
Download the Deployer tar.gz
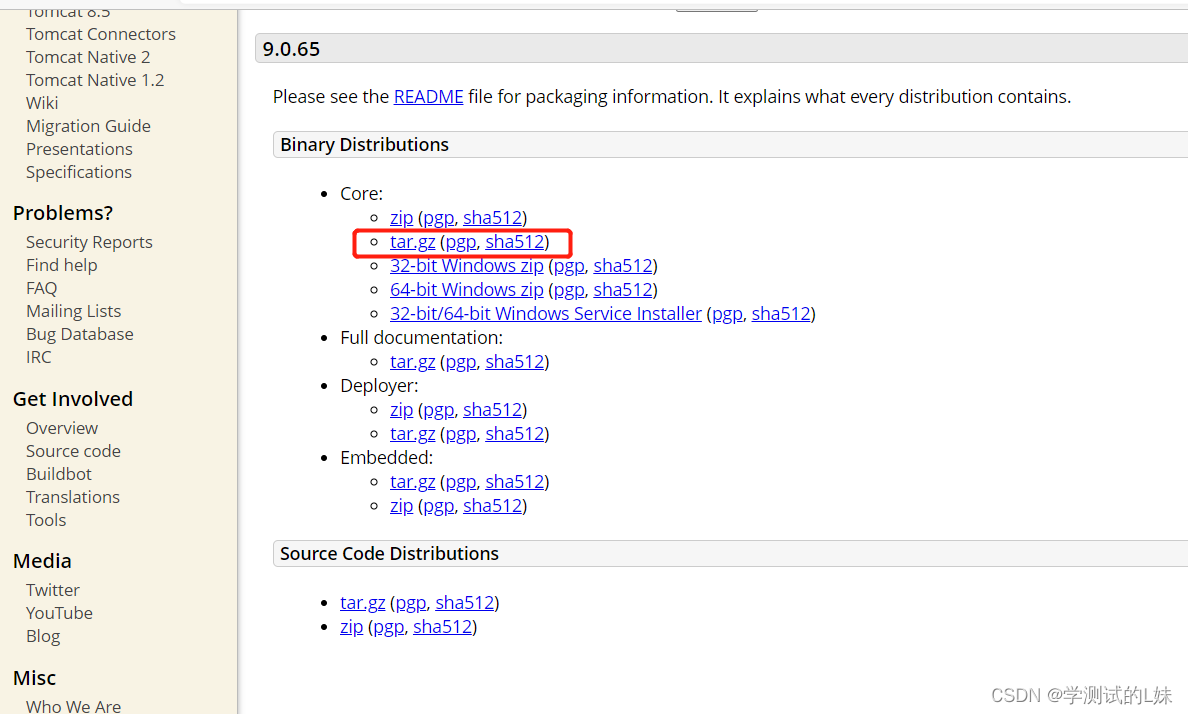tap(412, 434)
